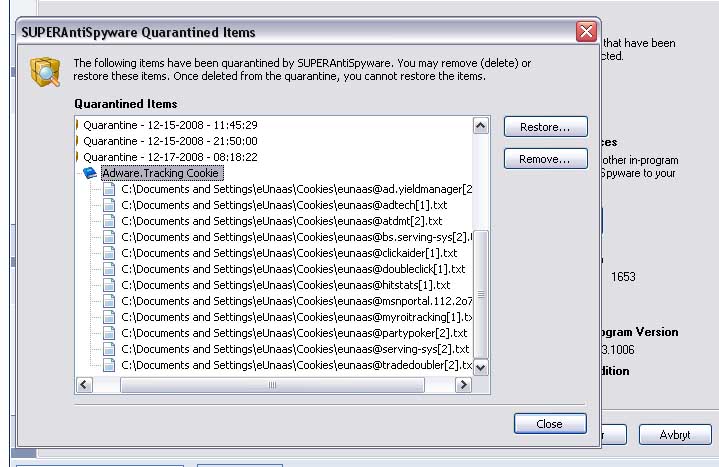Viewport: 719px width, 467px height.
Task: Click file icon next to doubleclick[1].txt
Action: tap(109, 269)
